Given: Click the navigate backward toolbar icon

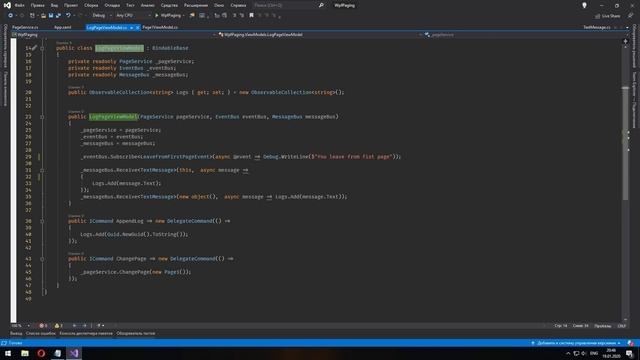Looking at the screenshot, I should (11, 16).
